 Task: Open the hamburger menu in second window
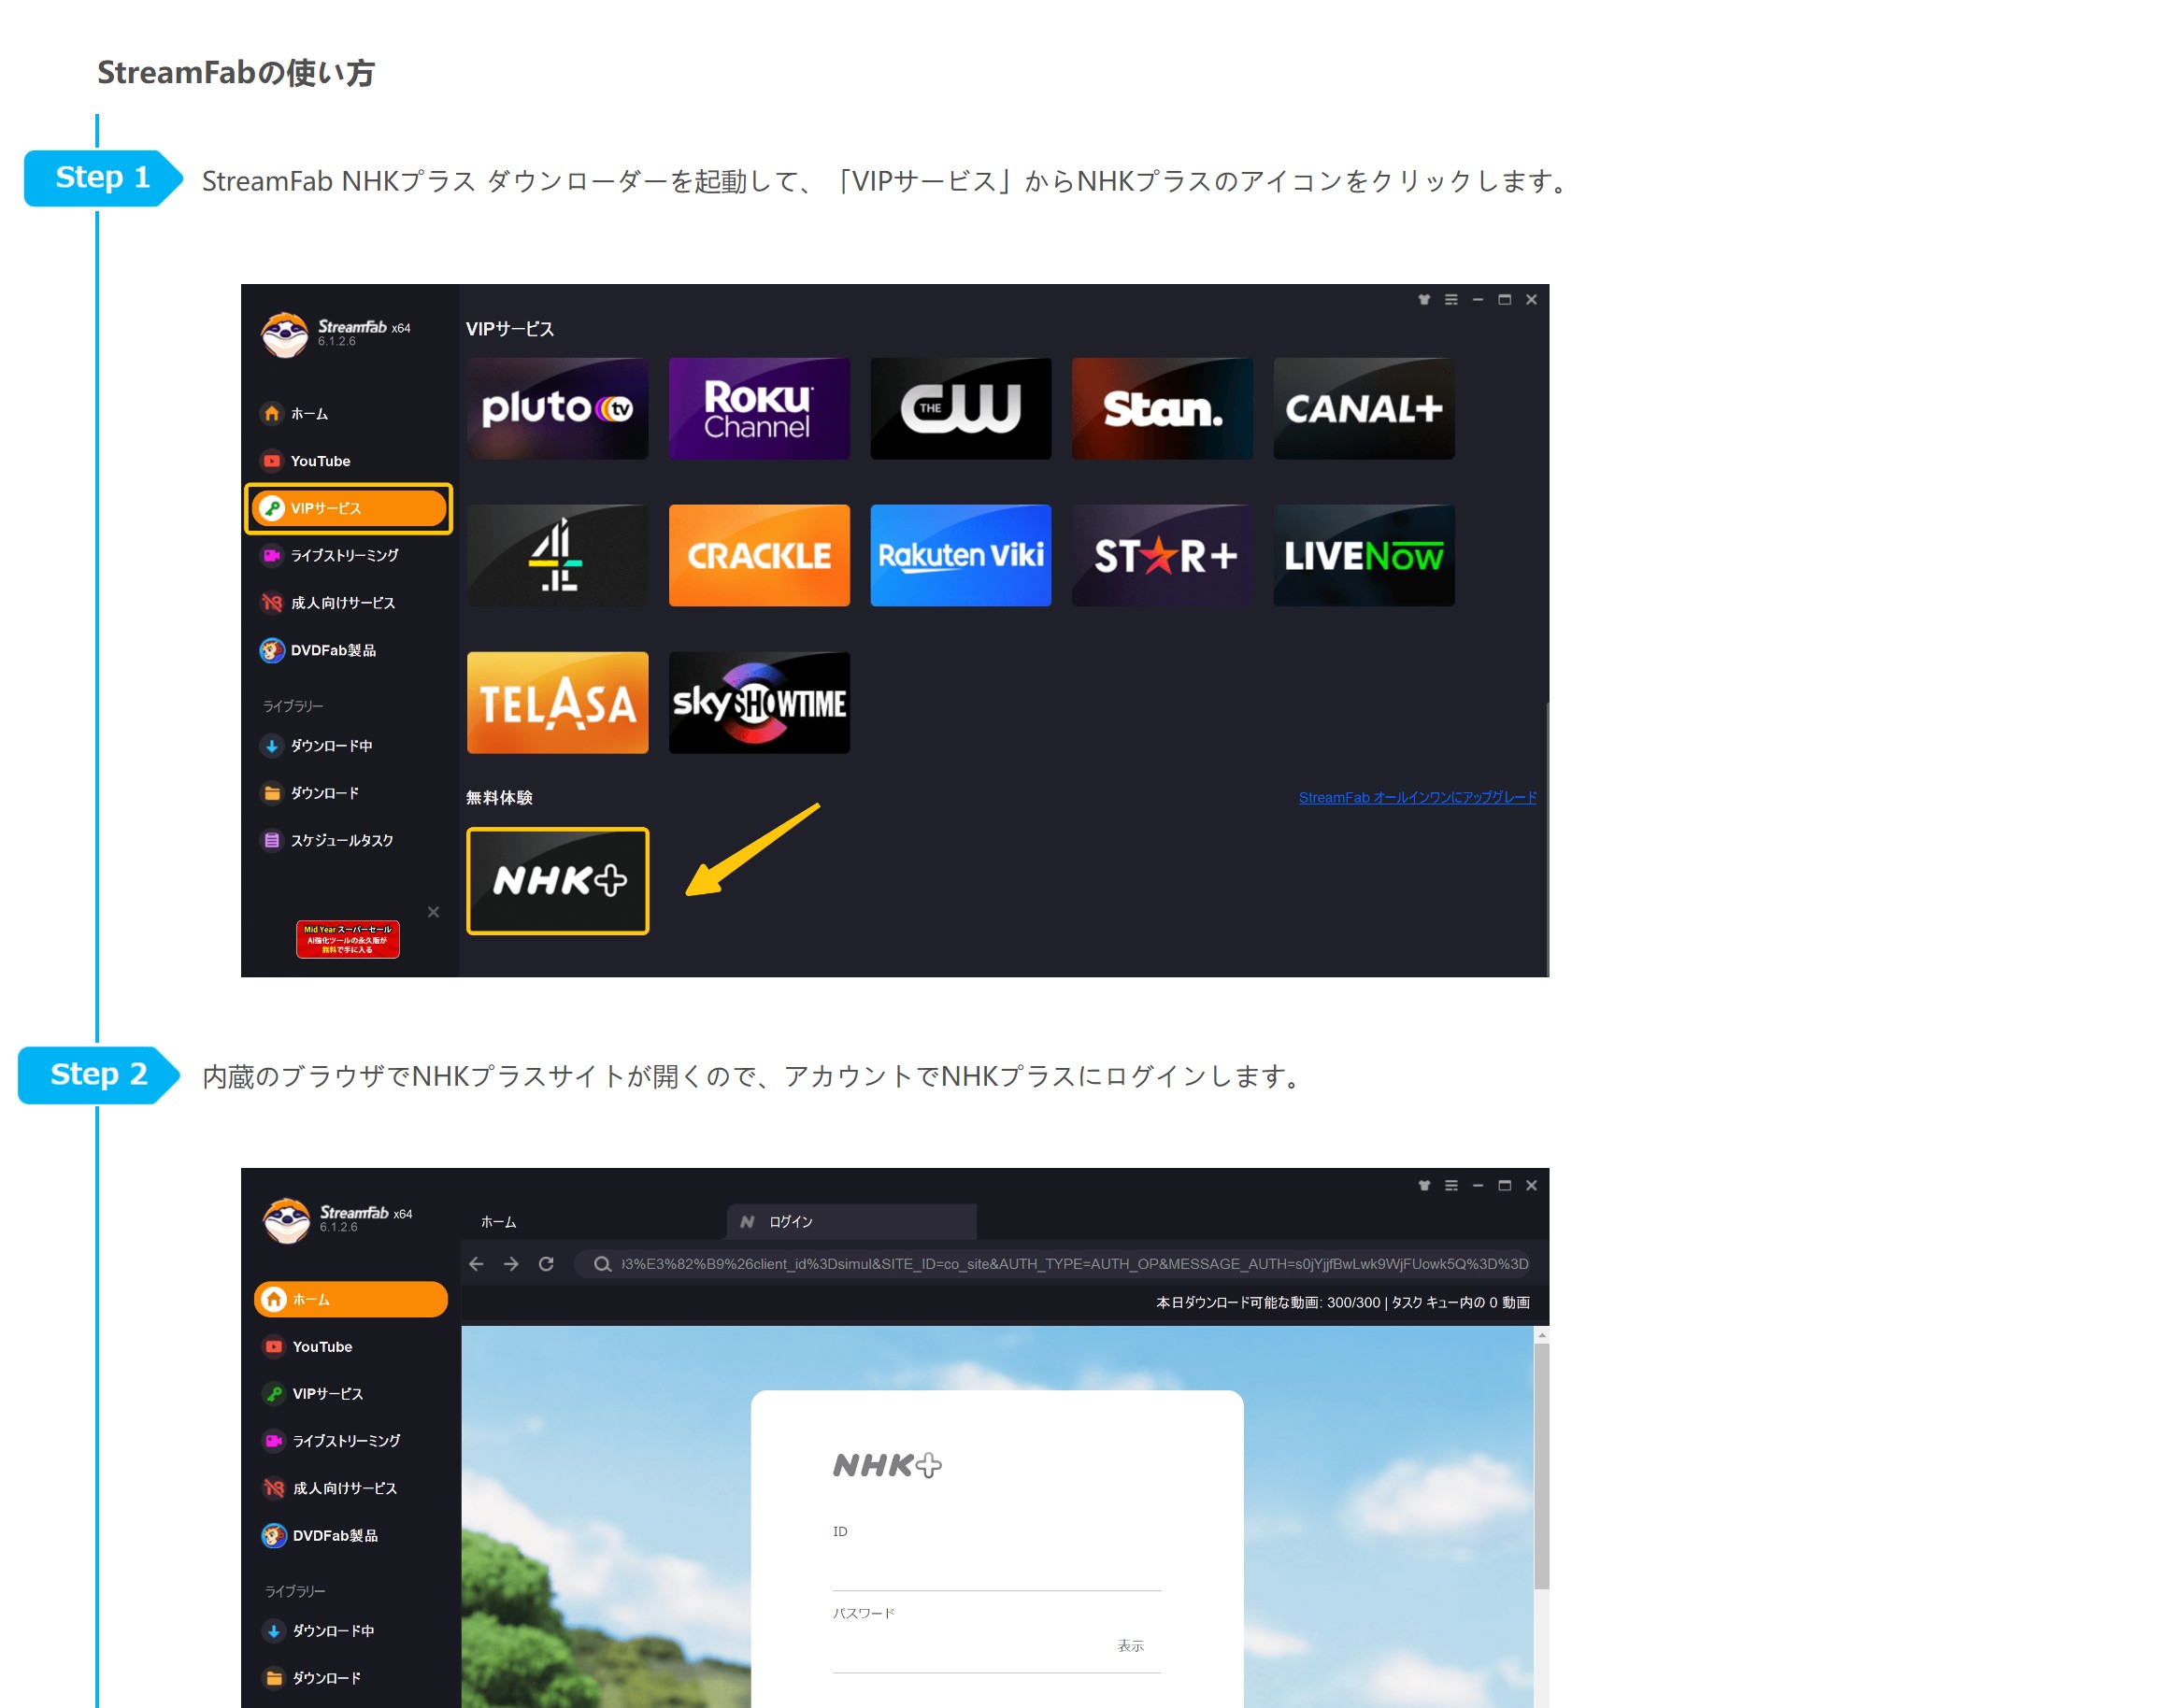point(1451,1185)
